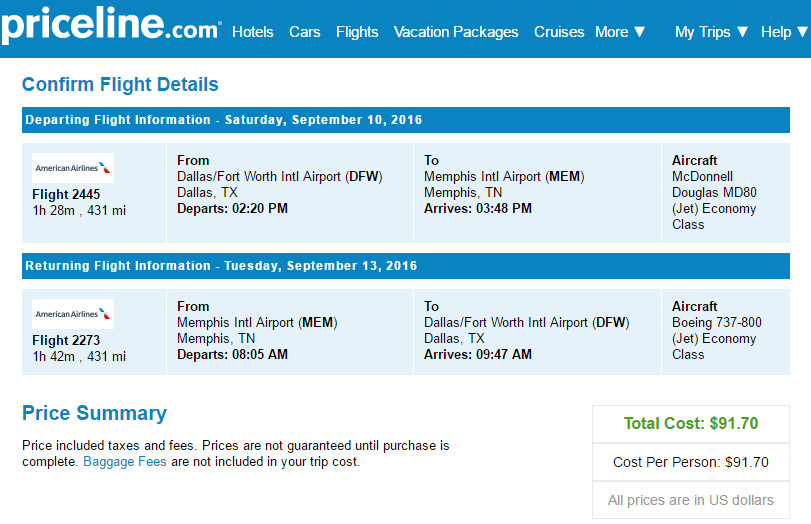Viewport: 811px width, 524px height.
Task: Open the Flights navigation link
Action: coord(357,32)
